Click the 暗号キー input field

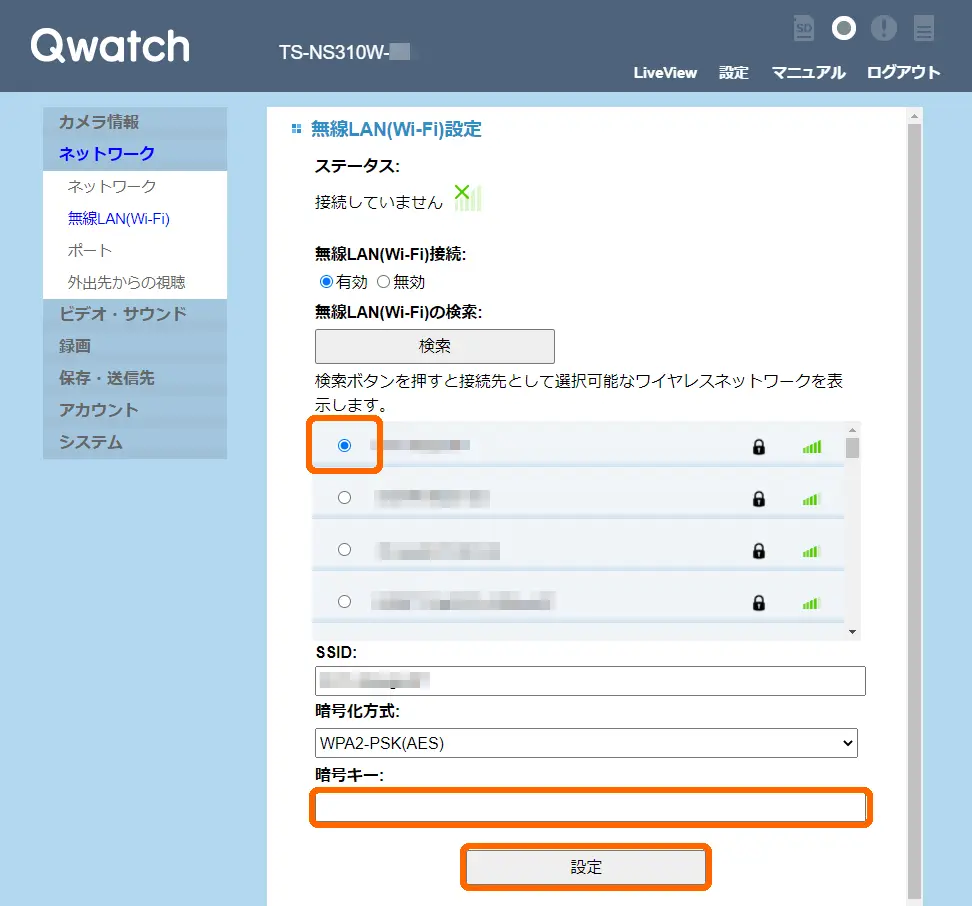[x=590, y=807]
